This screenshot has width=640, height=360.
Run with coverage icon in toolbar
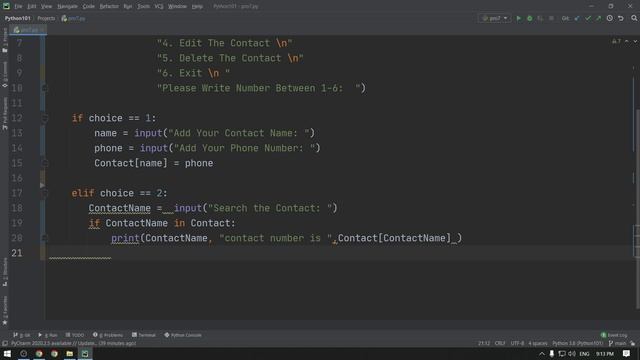pos(540,18)
